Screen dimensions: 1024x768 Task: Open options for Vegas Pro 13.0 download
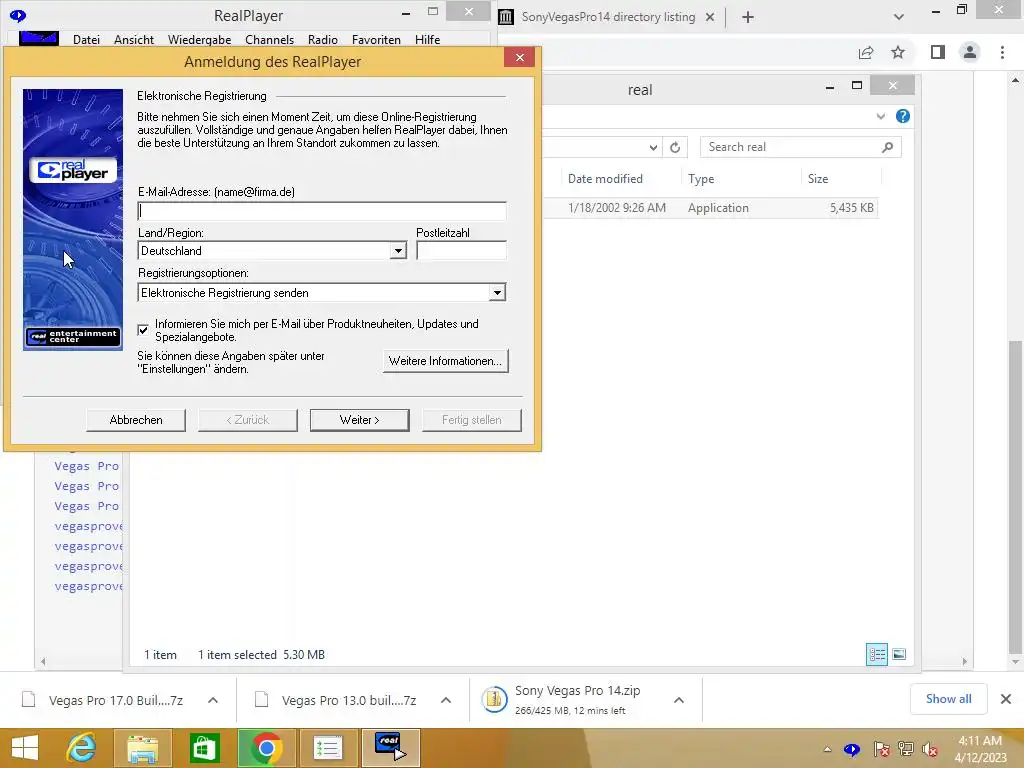click(446, 700)
